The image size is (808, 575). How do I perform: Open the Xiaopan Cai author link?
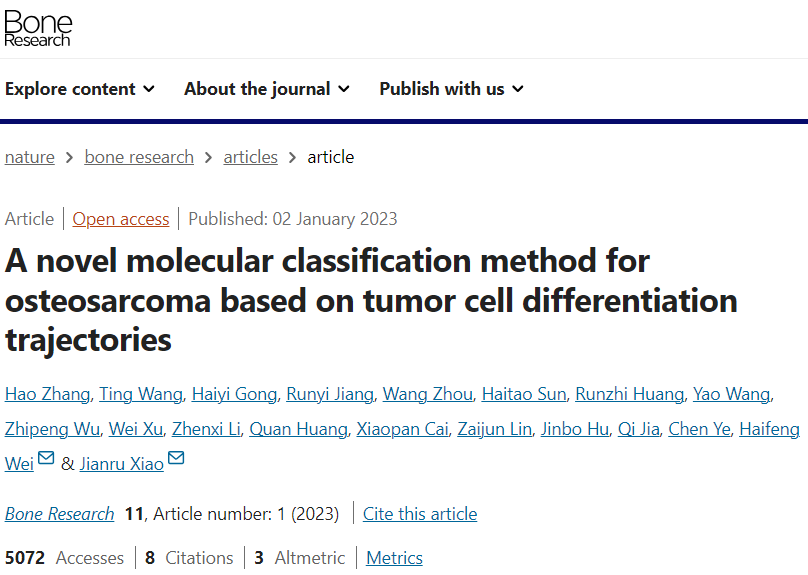coord(402,429)
